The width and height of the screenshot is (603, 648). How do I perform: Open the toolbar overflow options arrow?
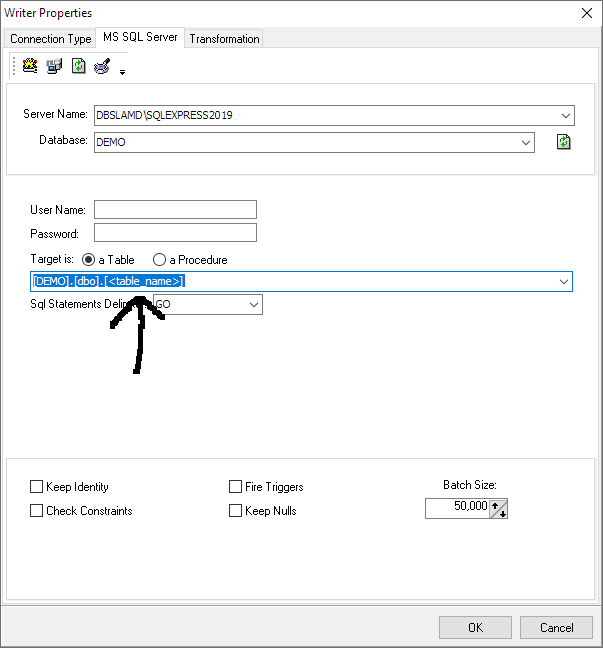pyautogui.click(x=122, y=72)
